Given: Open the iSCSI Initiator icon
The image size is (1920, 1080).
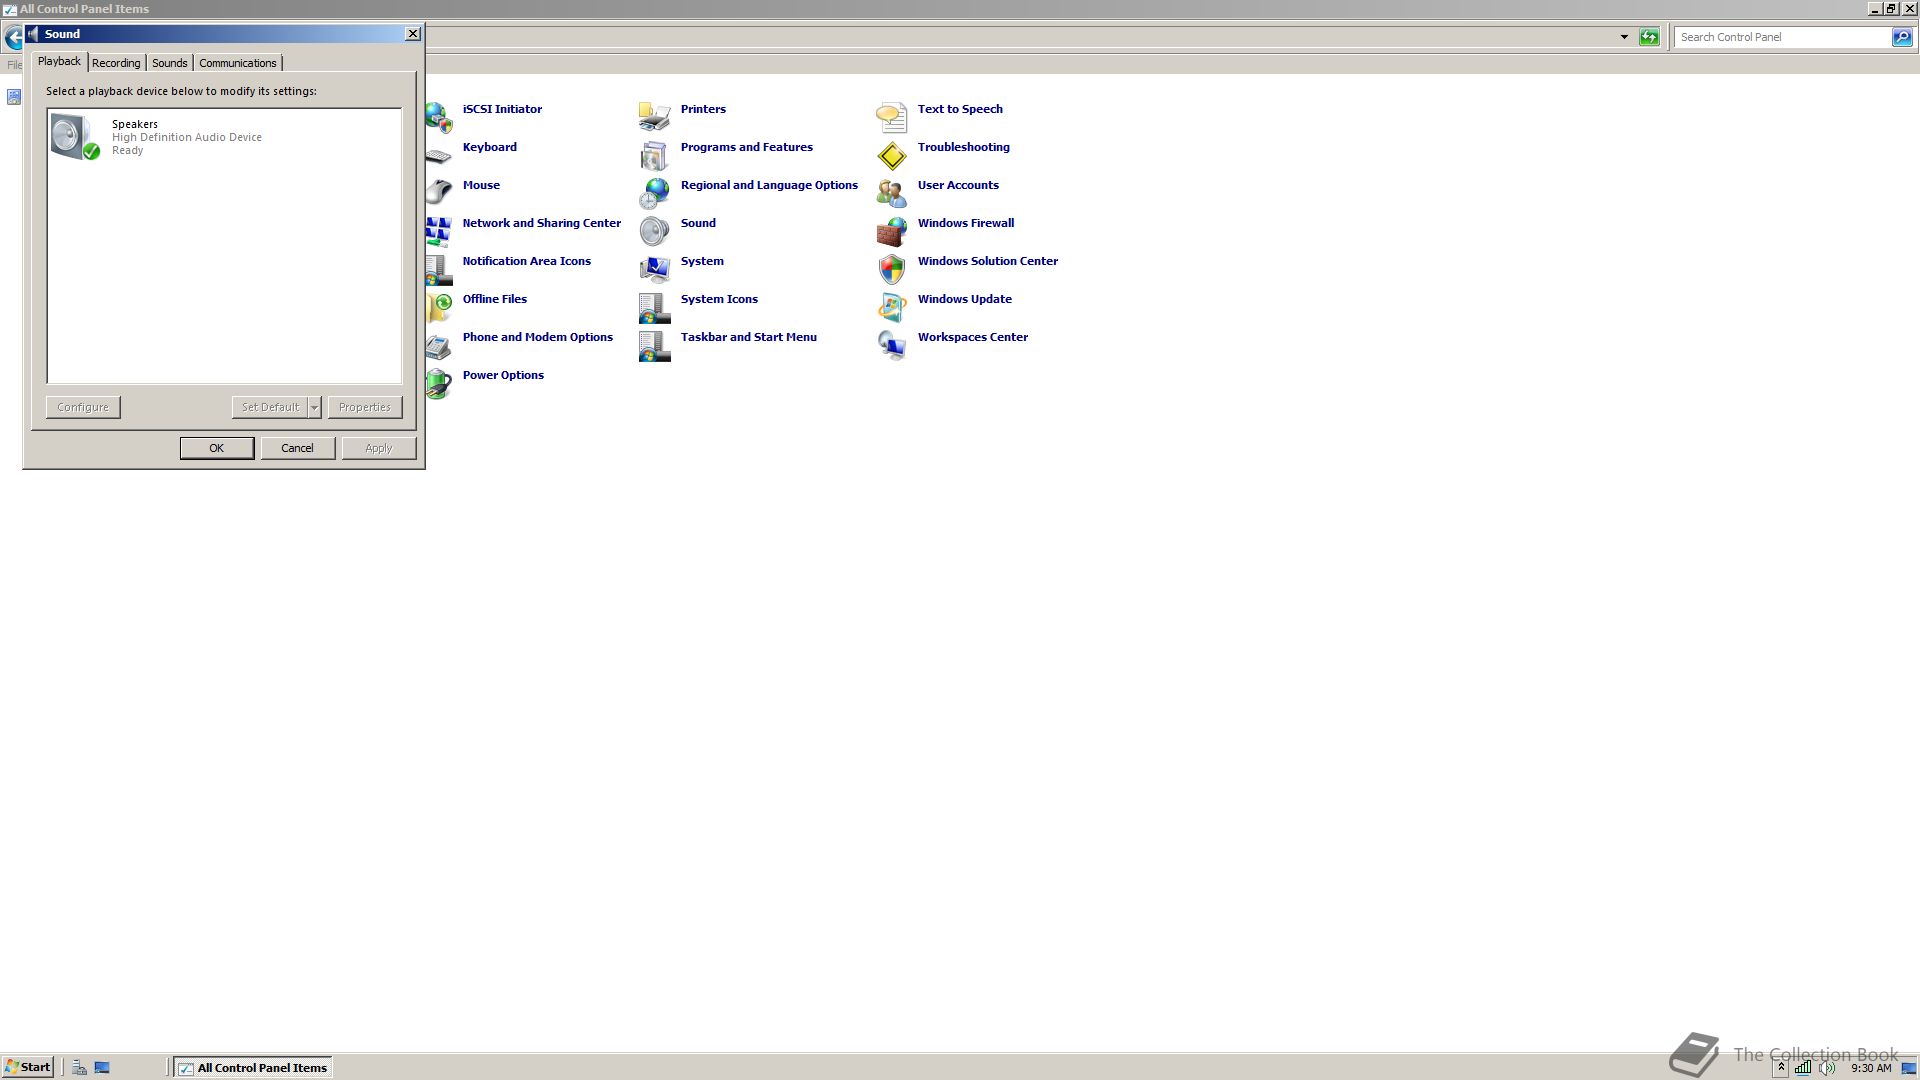Looking at the screenshot, I should 439,117.
